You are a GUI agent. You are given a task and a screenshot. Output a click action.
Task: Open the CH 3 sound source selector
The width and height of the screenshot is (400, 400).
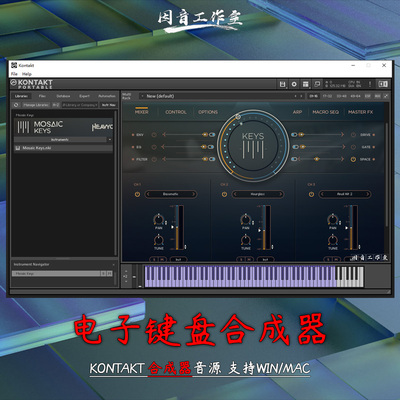[x=345, y=194]
